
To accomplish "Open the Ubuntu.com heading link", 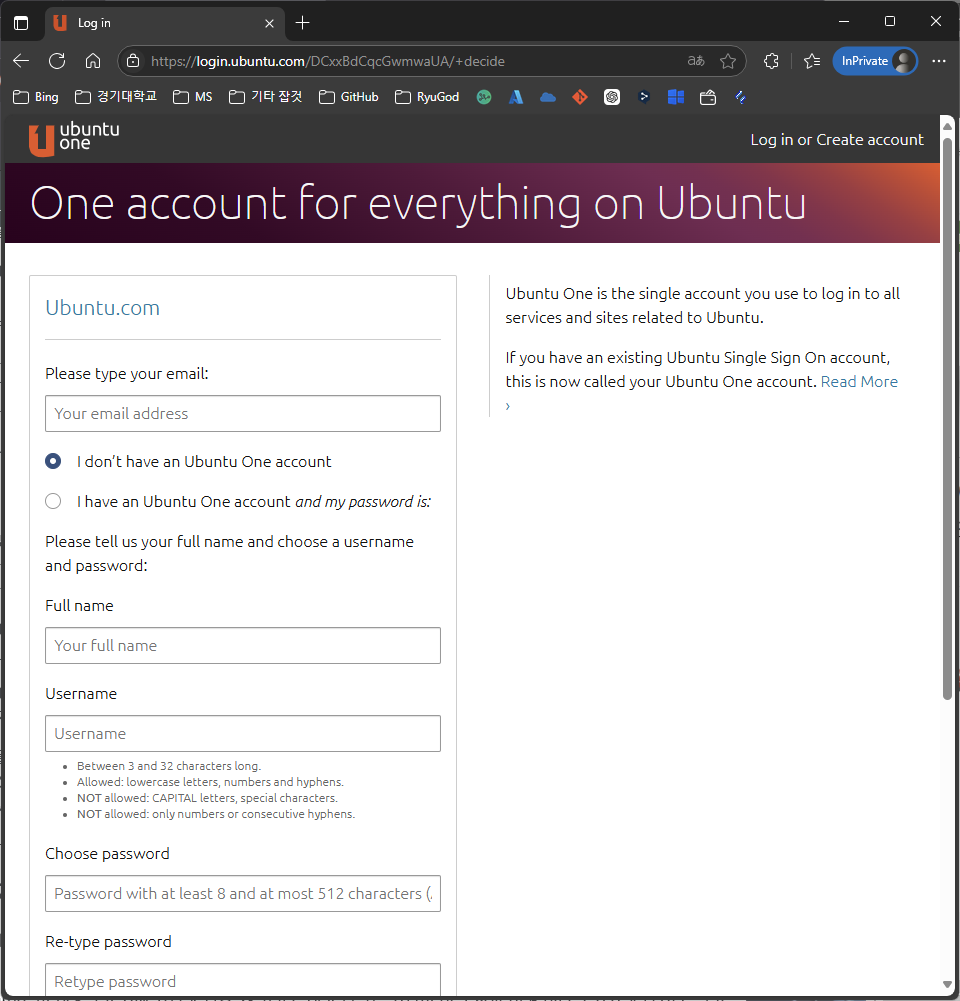I will 103,308.
